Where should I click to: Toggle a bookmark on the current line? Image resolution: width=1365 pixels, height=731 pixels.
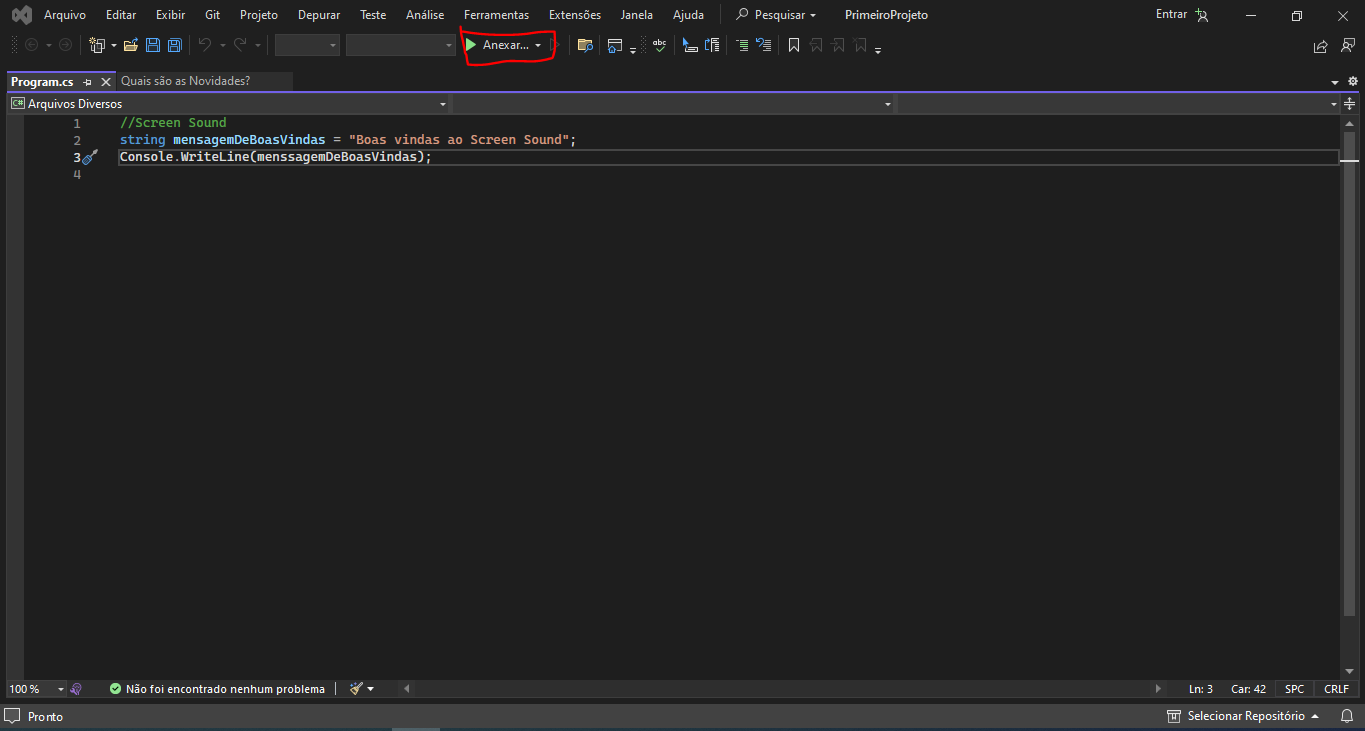(x=794, y=45)
